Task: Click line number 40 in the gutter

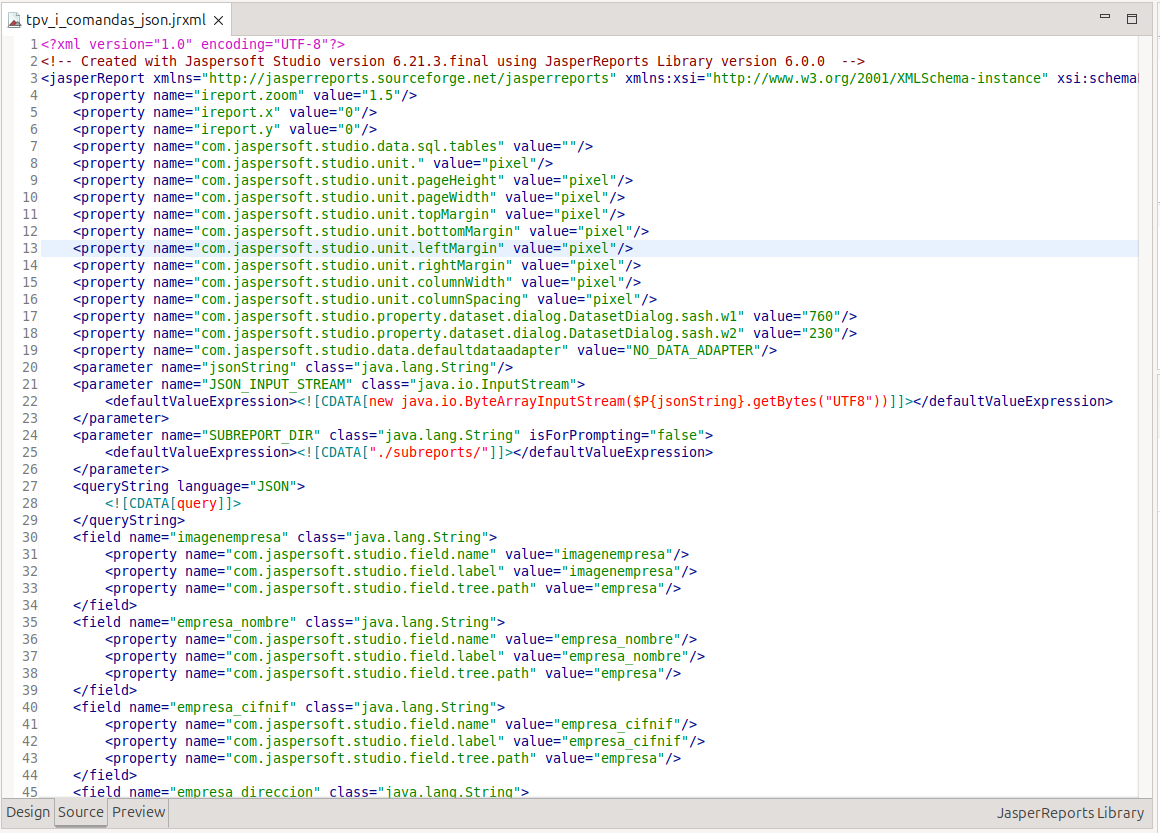Action: pos(30,708)
